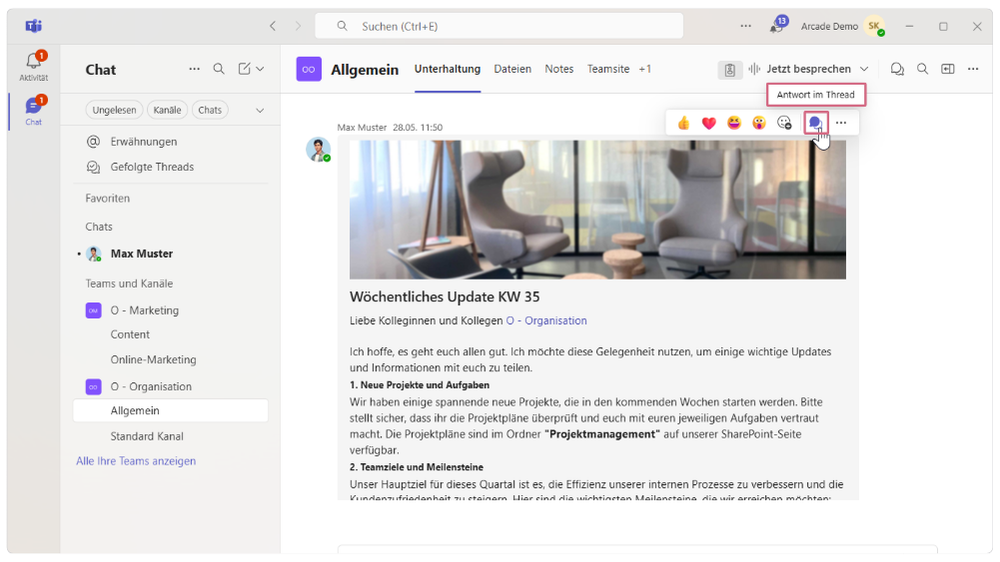Open the SK profile avatar
Viewport: 1000px width, 562px height.
(874, 26)
